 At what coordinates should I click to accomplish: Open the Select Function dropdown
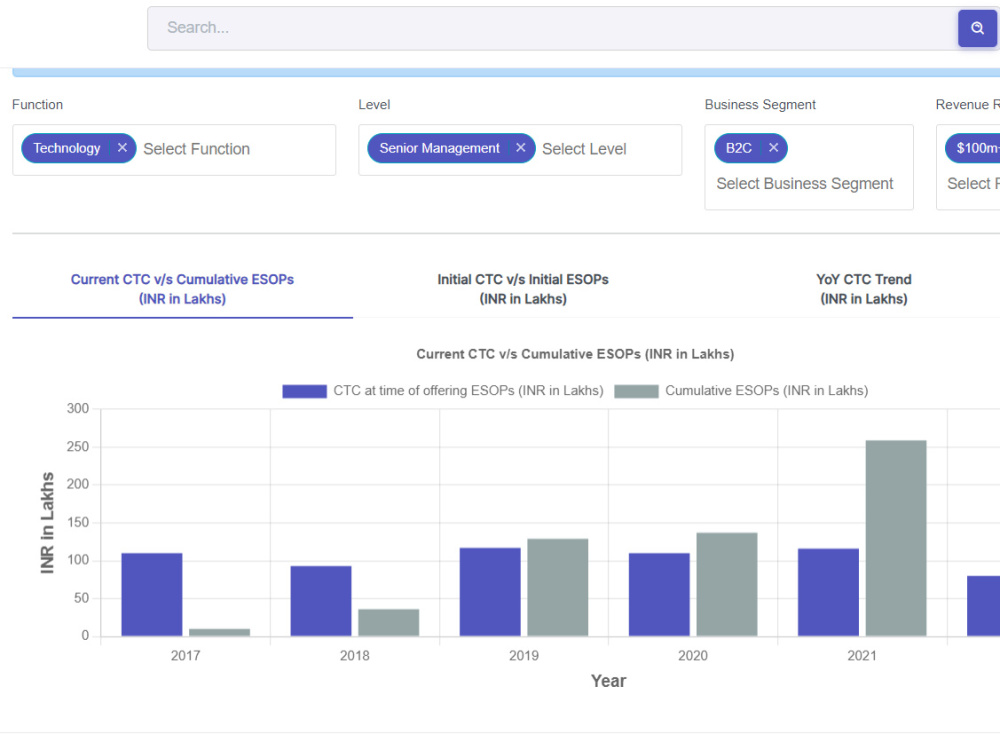click(x=196, y=149)
